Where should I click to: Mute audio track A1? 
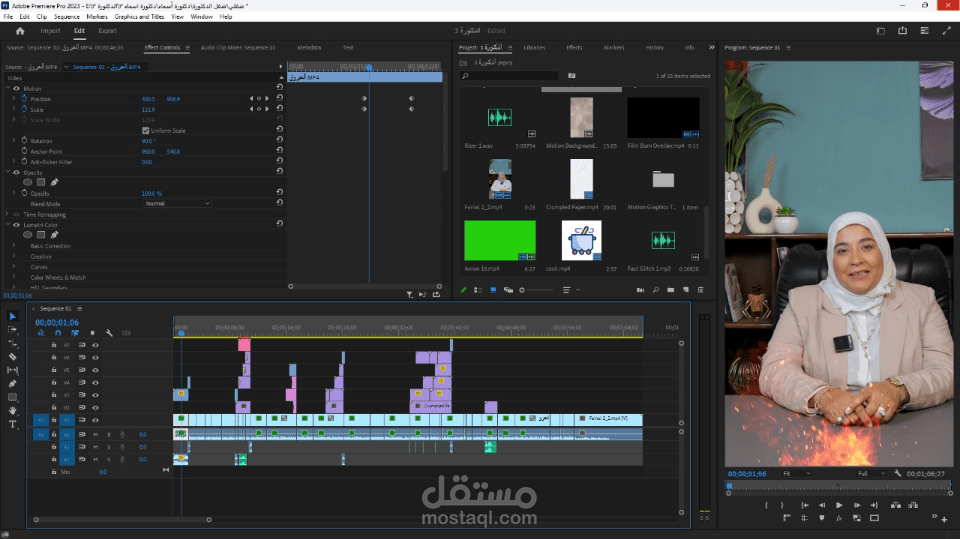tap(96, 434)
